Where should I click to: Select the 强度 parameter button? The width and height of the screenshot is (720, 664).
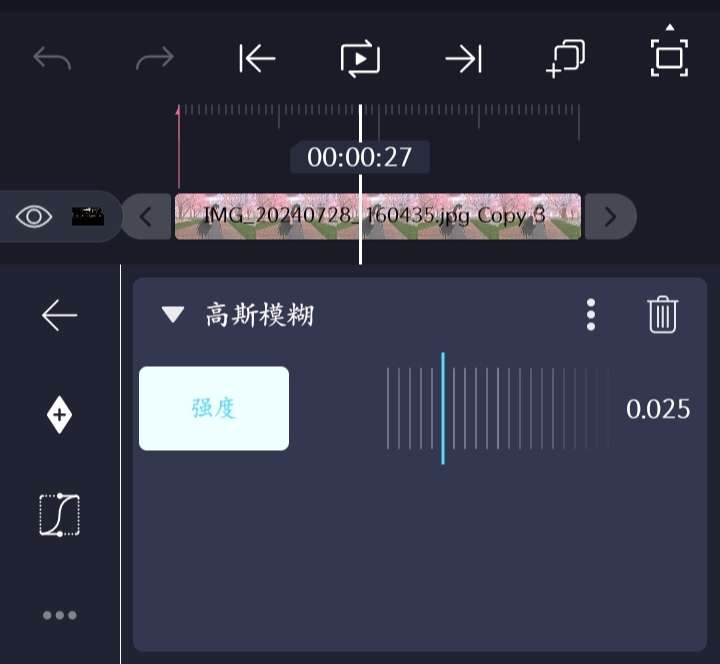tap(214, 408)
